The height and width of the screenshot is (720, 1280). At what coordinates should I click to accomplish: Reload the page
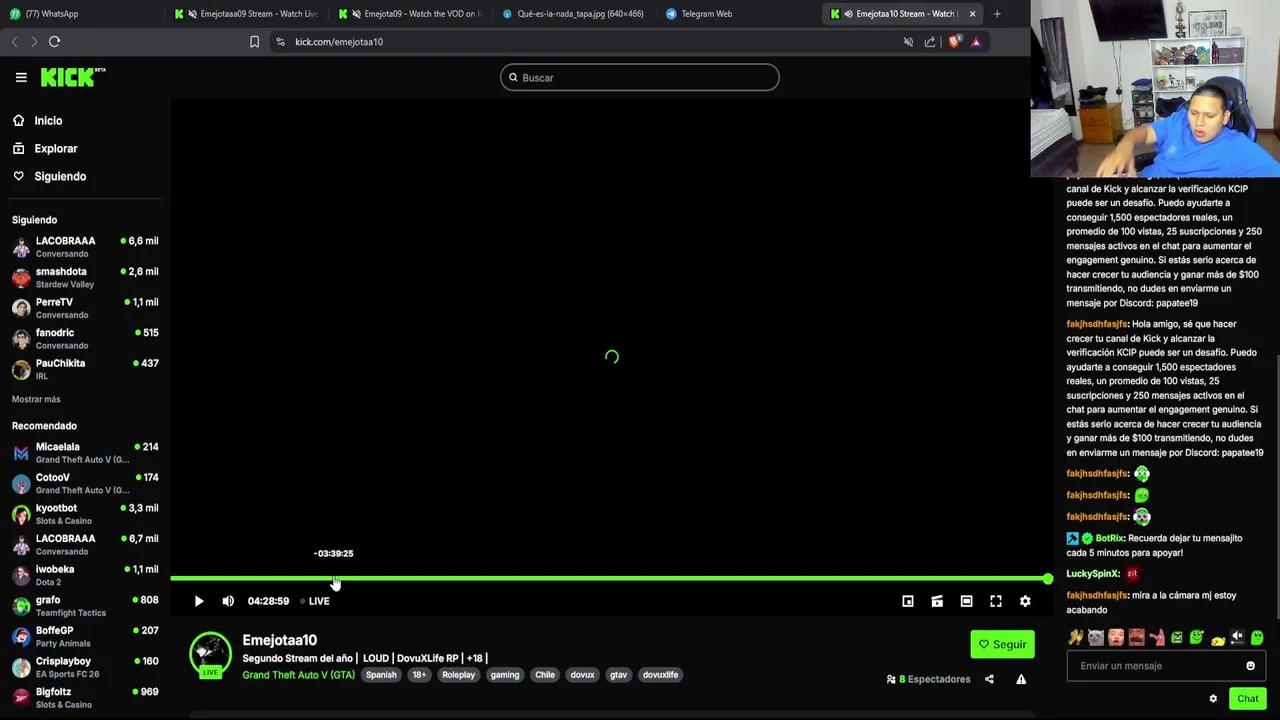tap(55, 42)
